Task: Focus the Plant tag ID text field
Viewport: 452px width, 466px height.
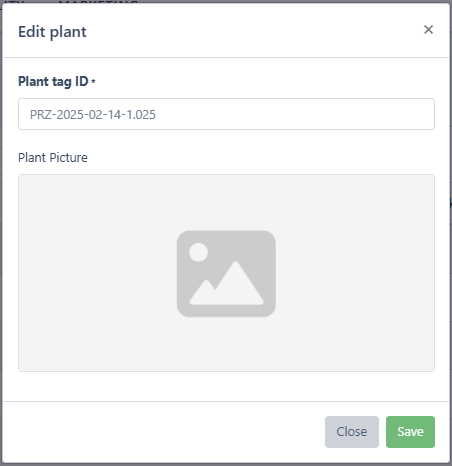Action: click(226, 114)
